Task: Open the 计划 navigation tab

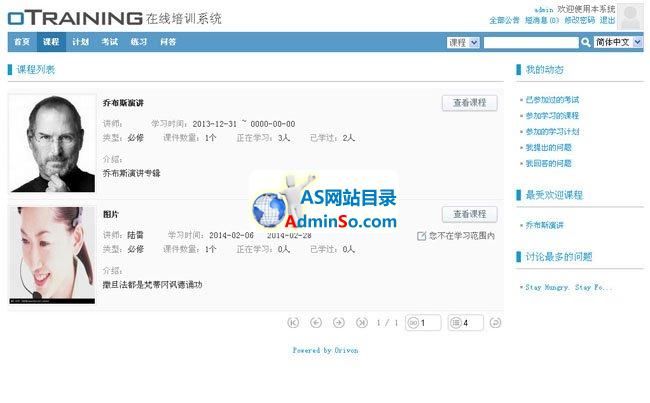Action: click(80, 42)
